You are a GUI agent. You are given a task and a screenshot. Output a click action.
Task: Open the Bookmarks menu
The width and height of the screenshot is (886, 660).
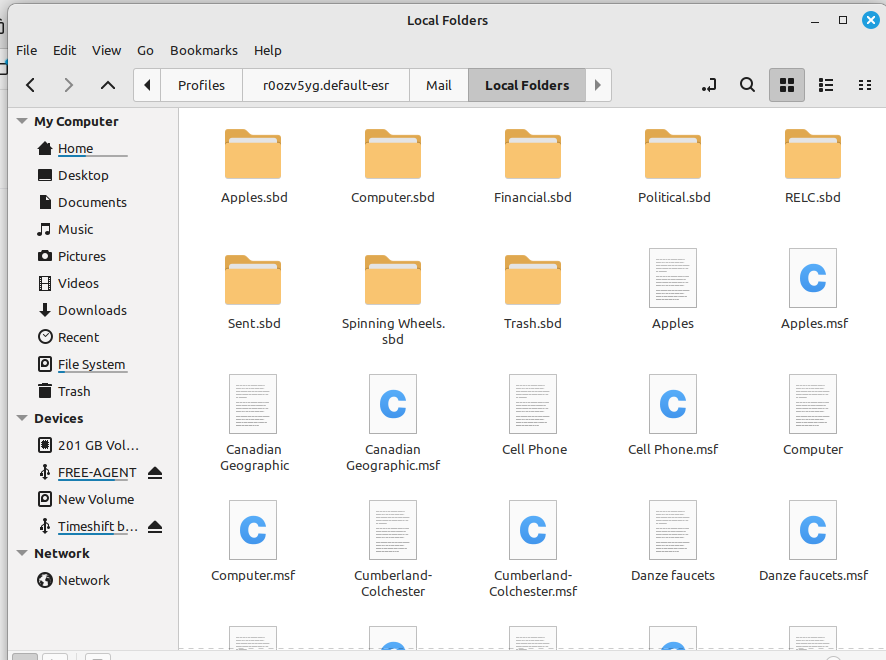pos(203,50)
